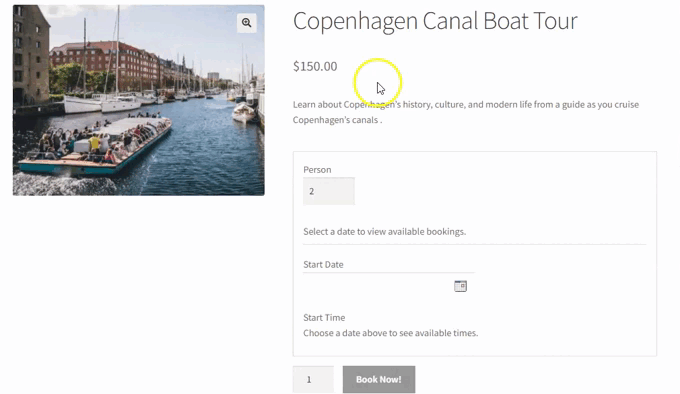
Task: Open the Start Date calendar picker icon
Action: click(x=460, y=286)
